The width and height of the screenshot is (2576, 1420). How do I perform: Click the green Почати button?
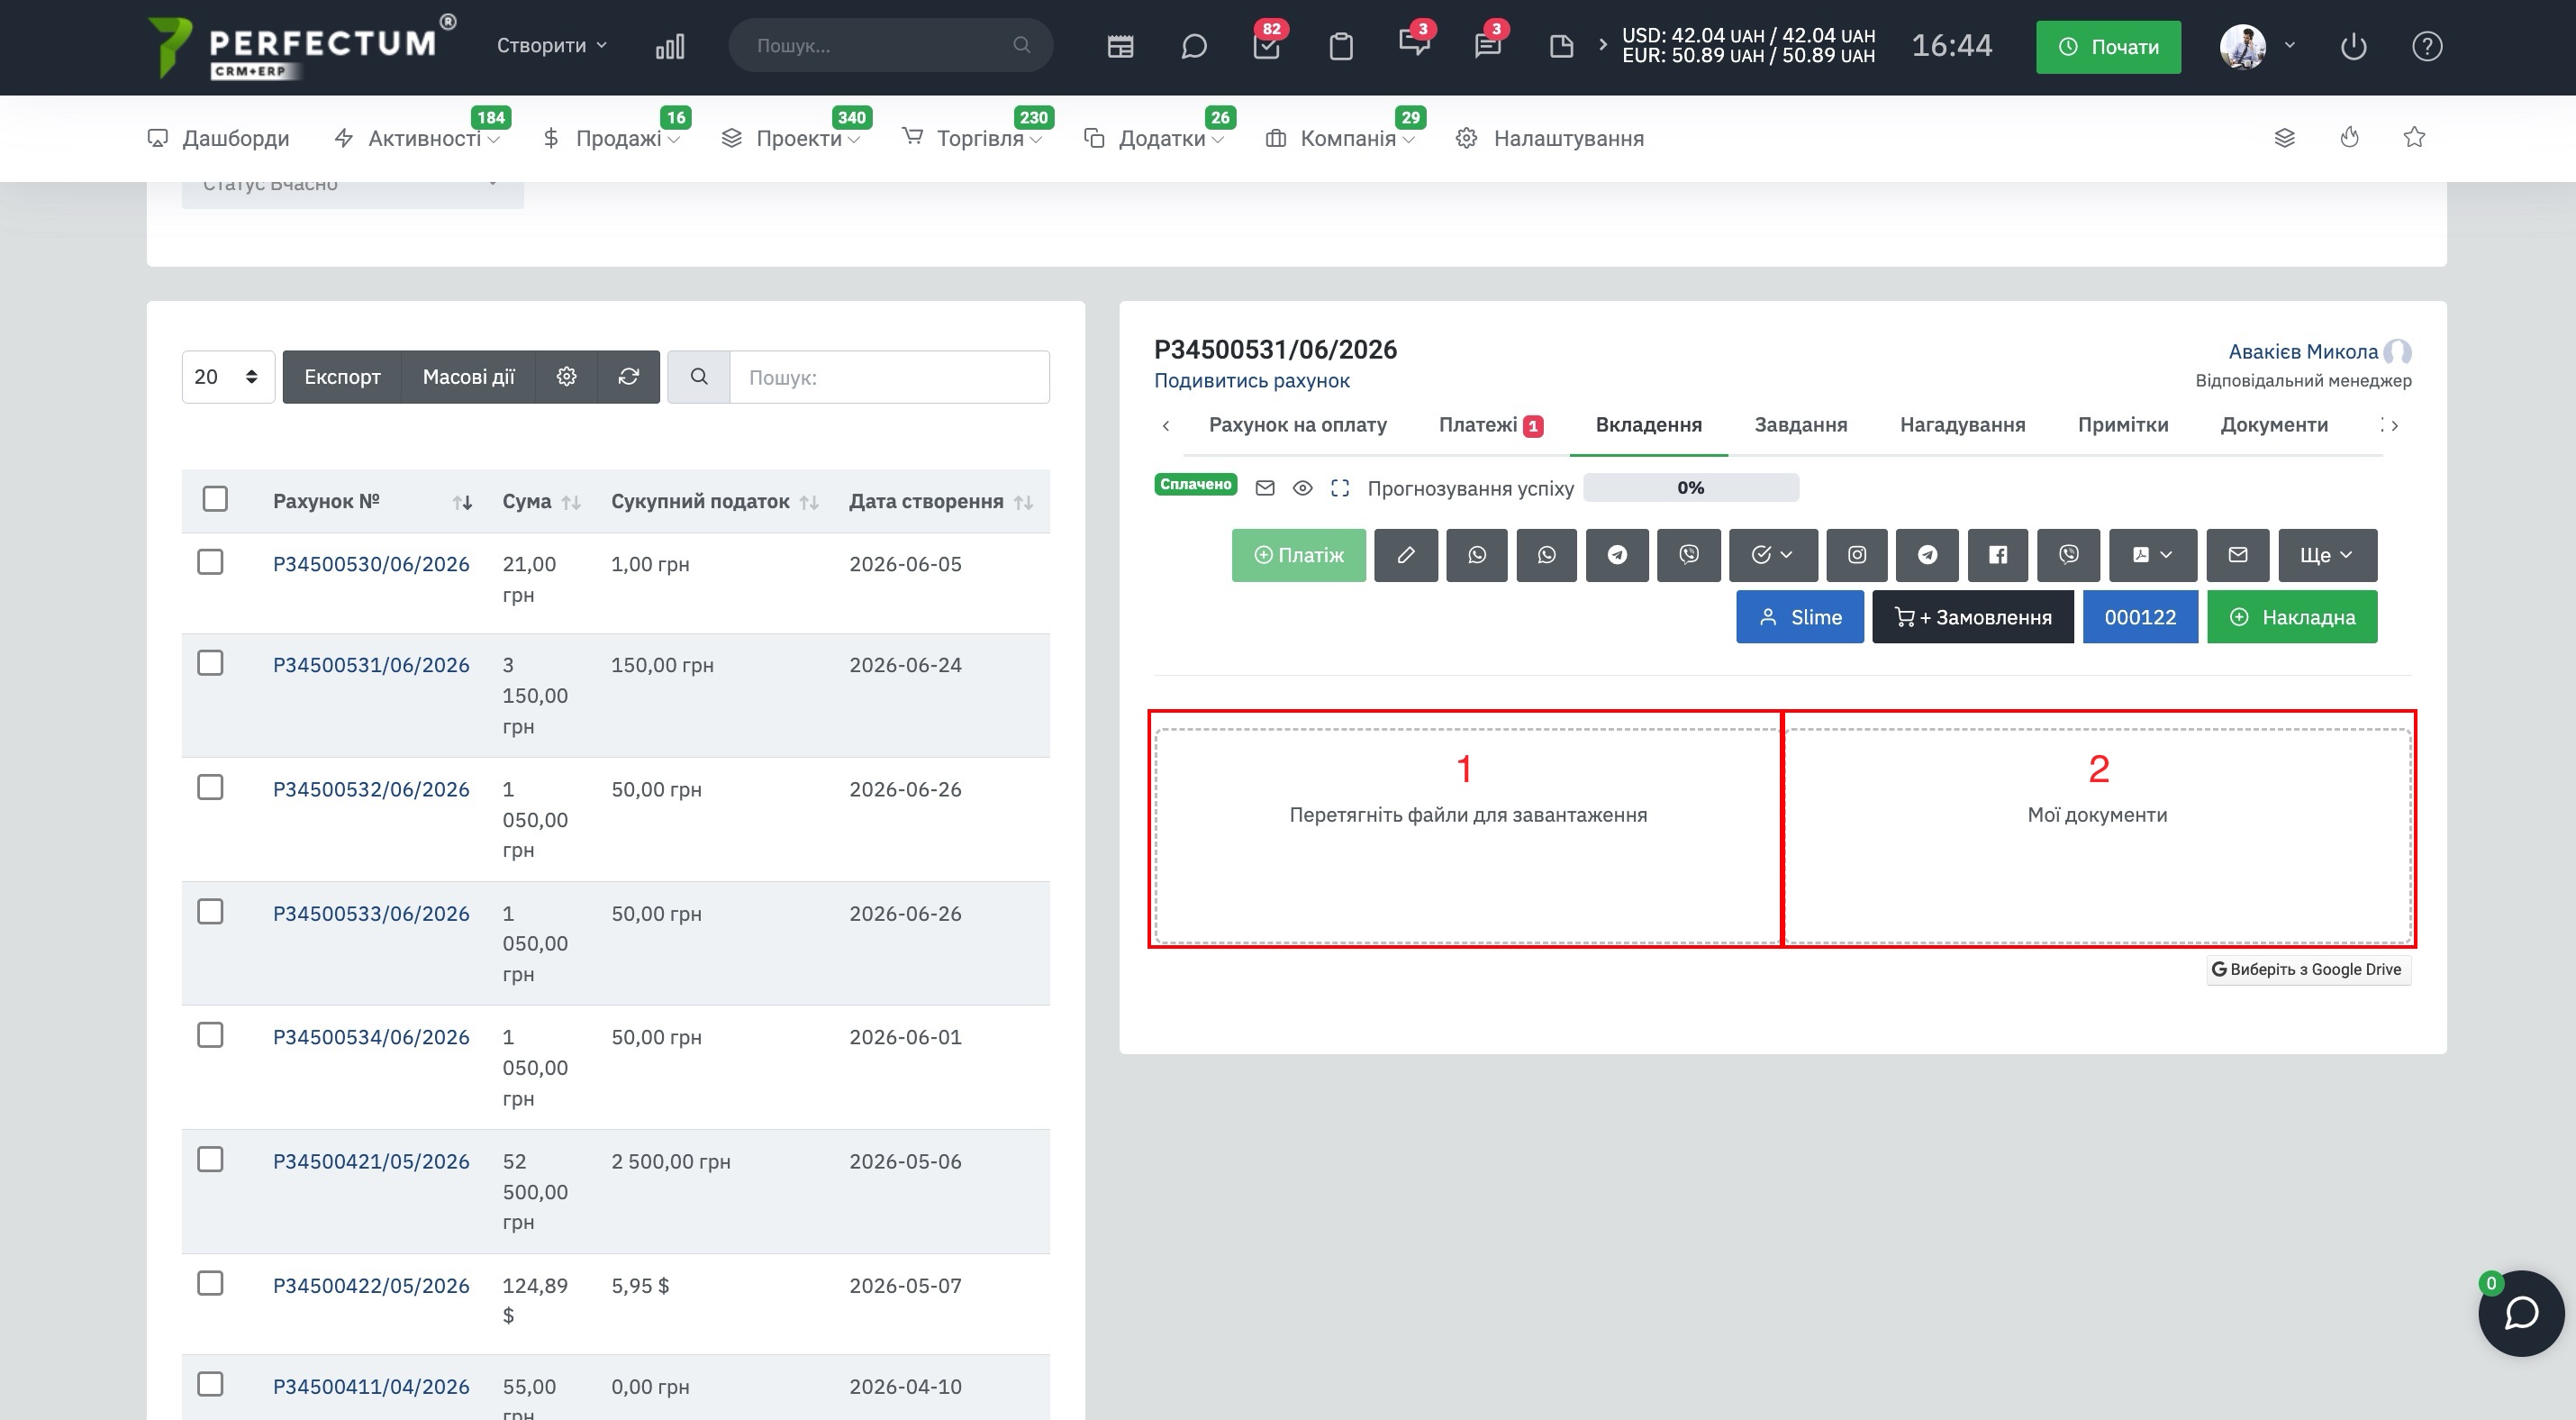click(2108, 47)
